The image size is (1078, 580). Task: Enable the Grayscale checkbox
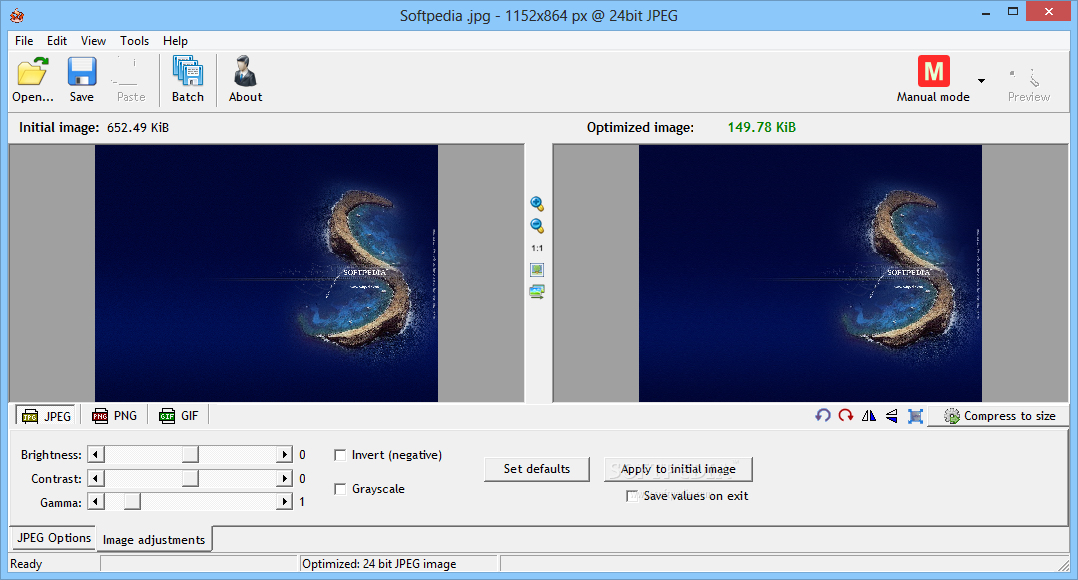340,489
